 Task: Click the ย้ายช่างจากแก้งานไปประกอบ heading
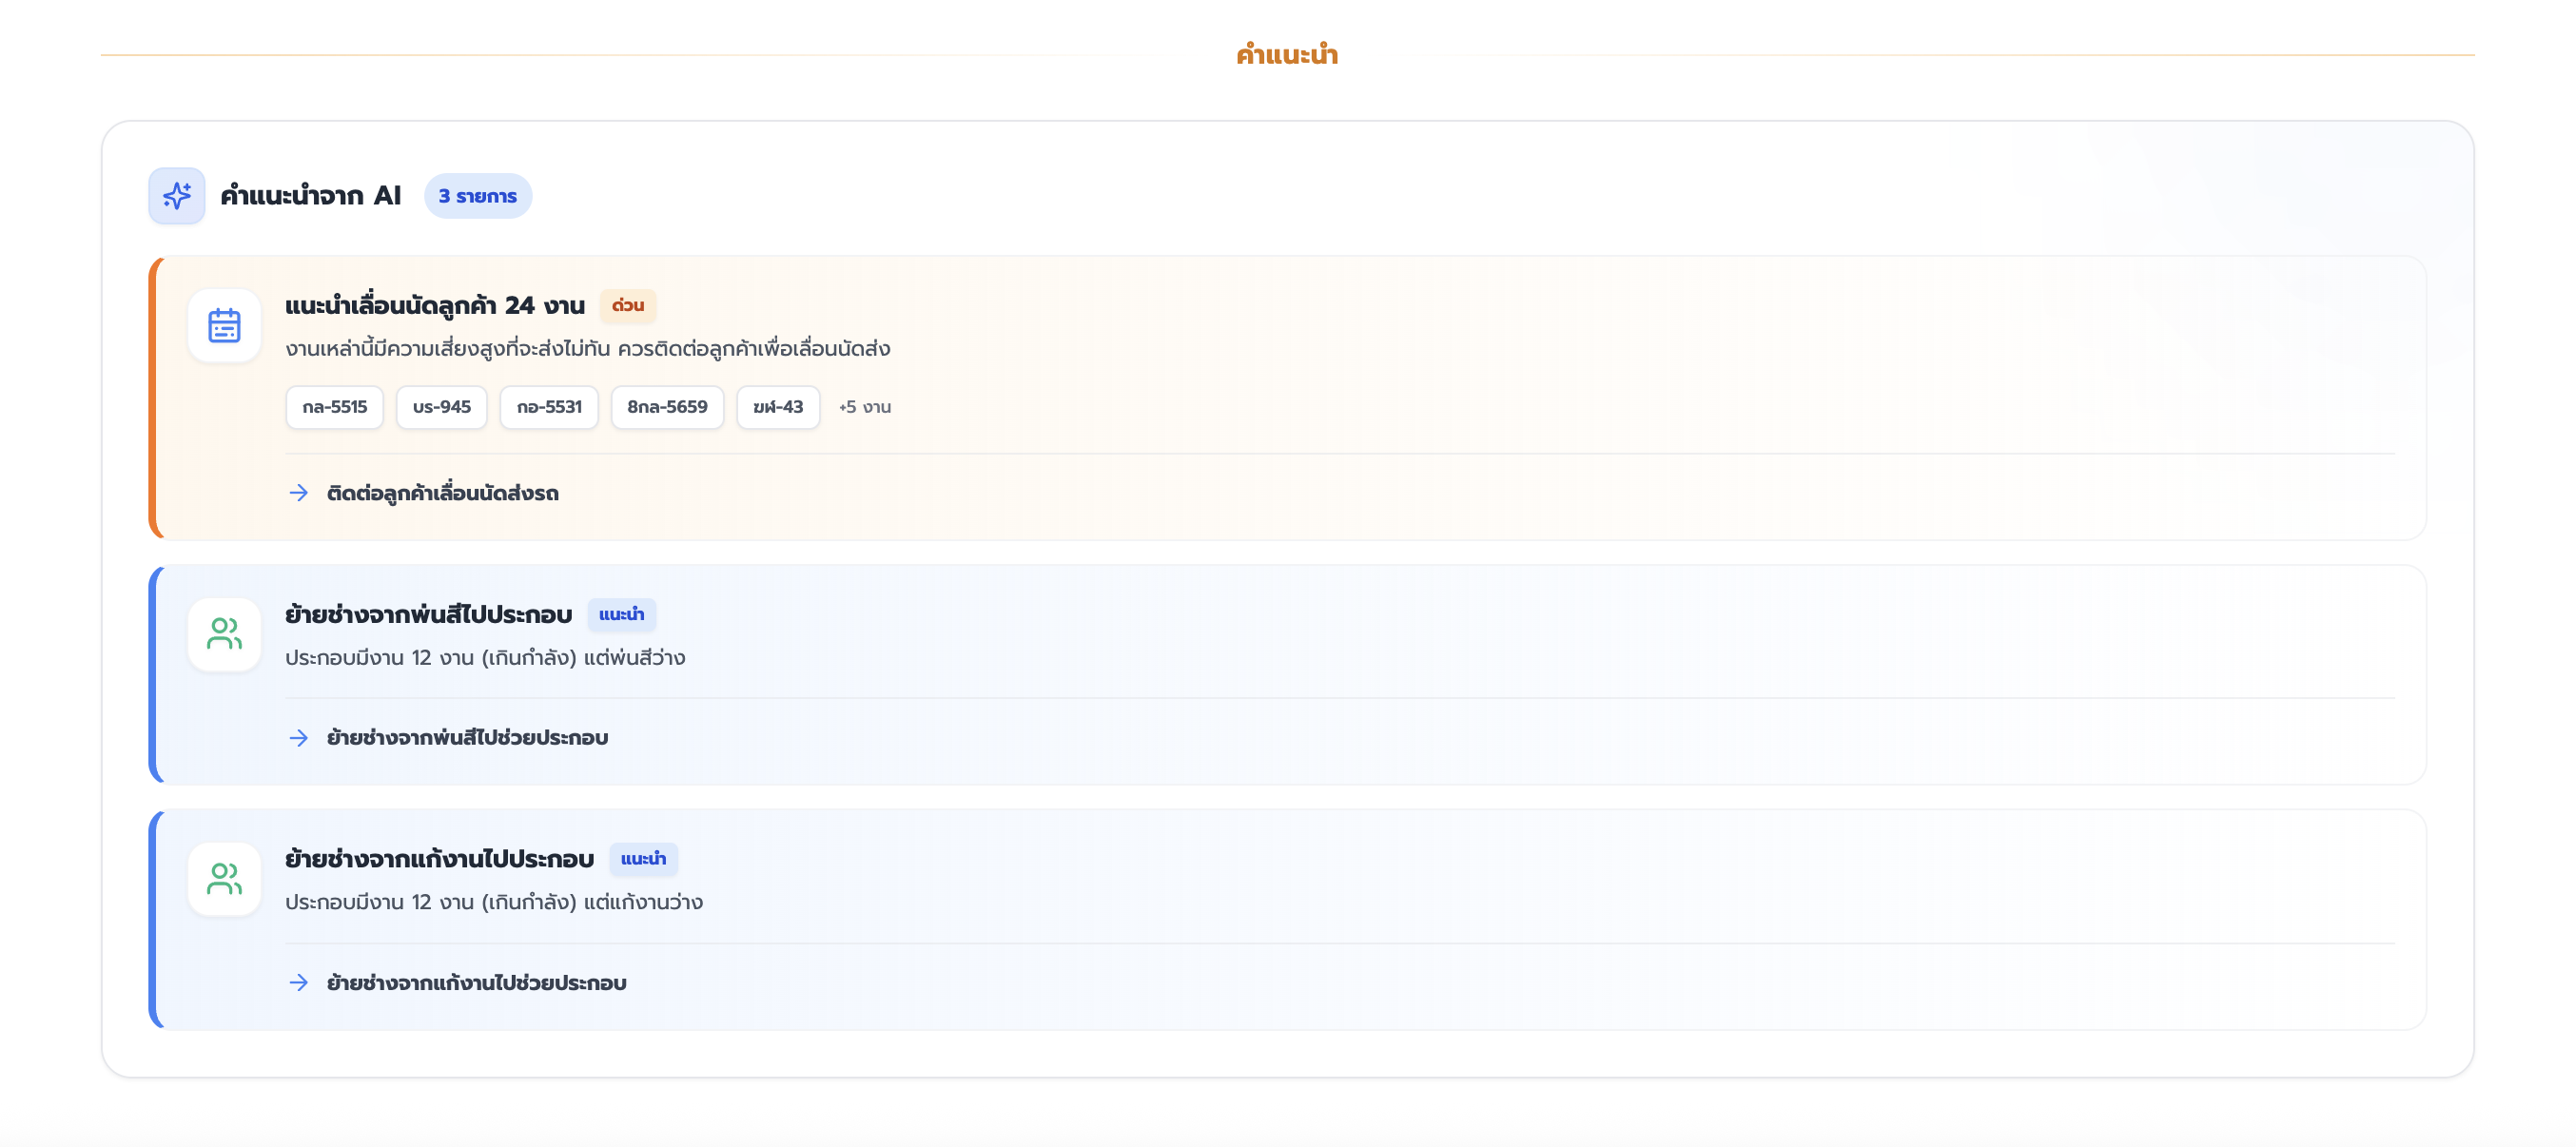point(440,859)
